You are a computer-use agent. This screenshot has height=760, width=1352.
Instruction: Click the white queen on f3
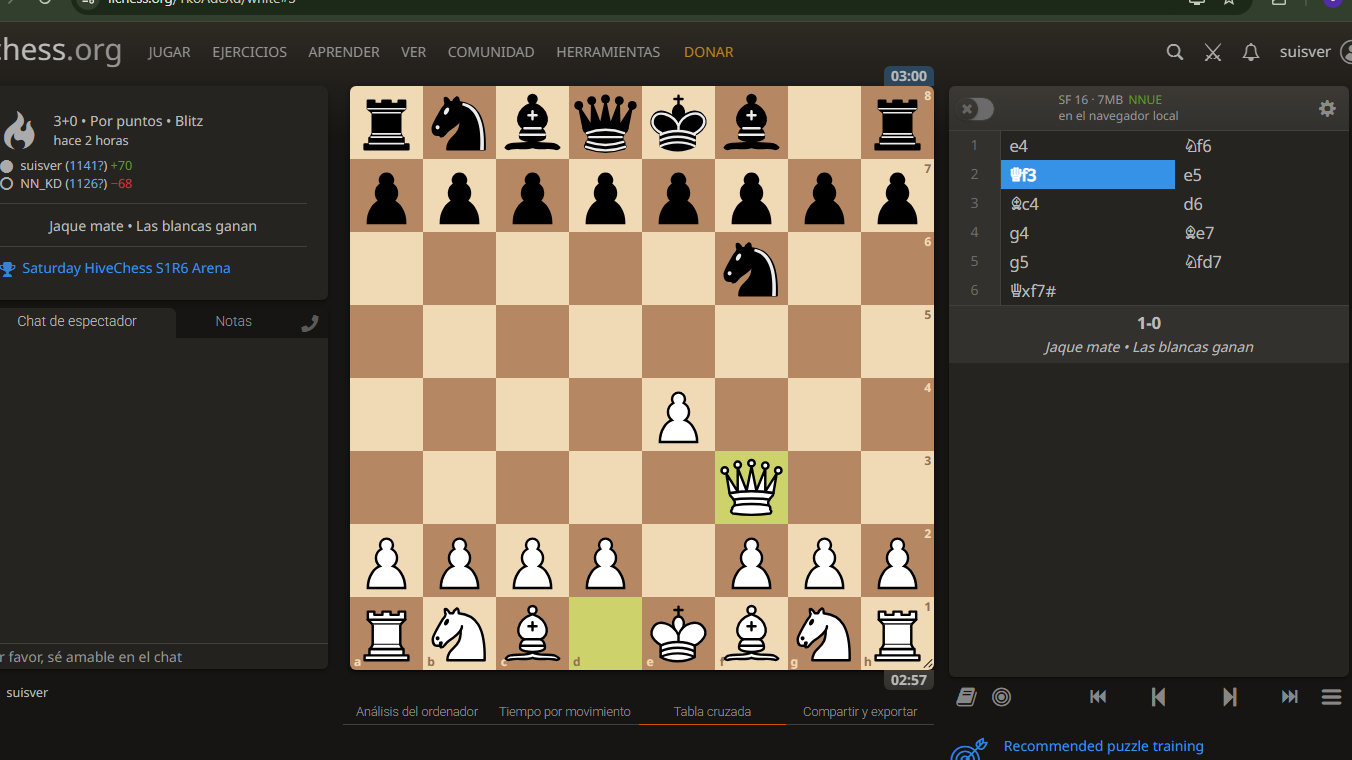[751, 487]
